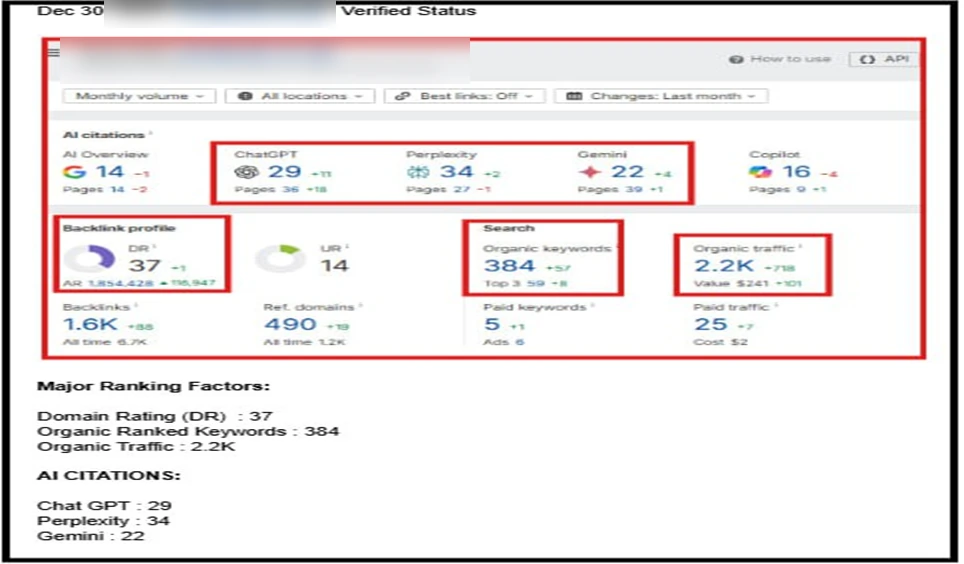Open the Ref. domains 490 value

[291, 324]
